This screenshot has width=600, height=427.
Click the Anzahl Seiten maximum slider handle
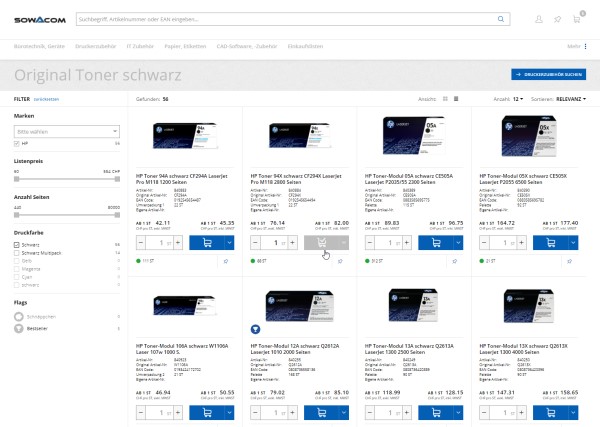point(117,215)
